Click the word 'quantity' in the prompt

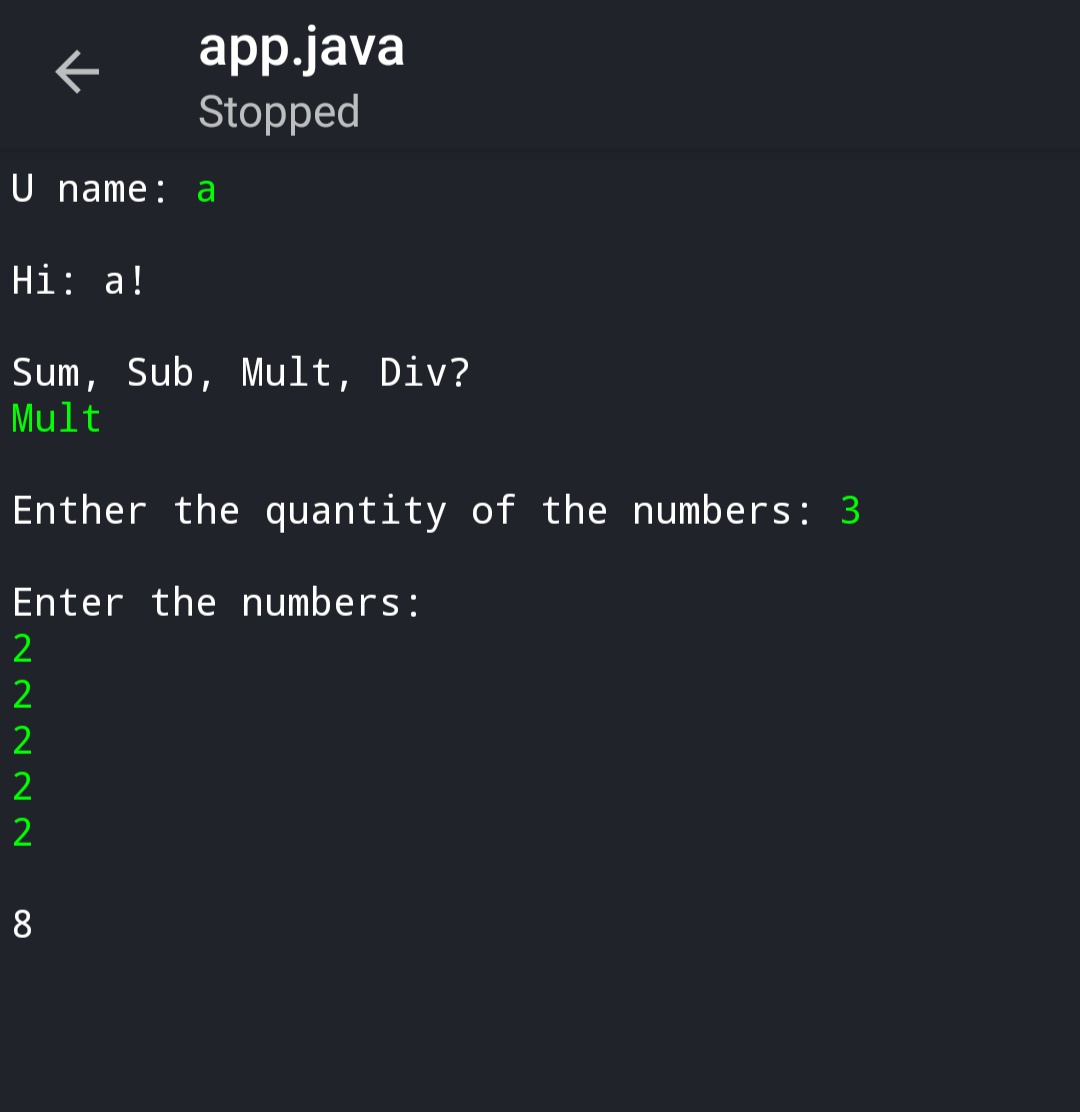(x=356, y=513)
